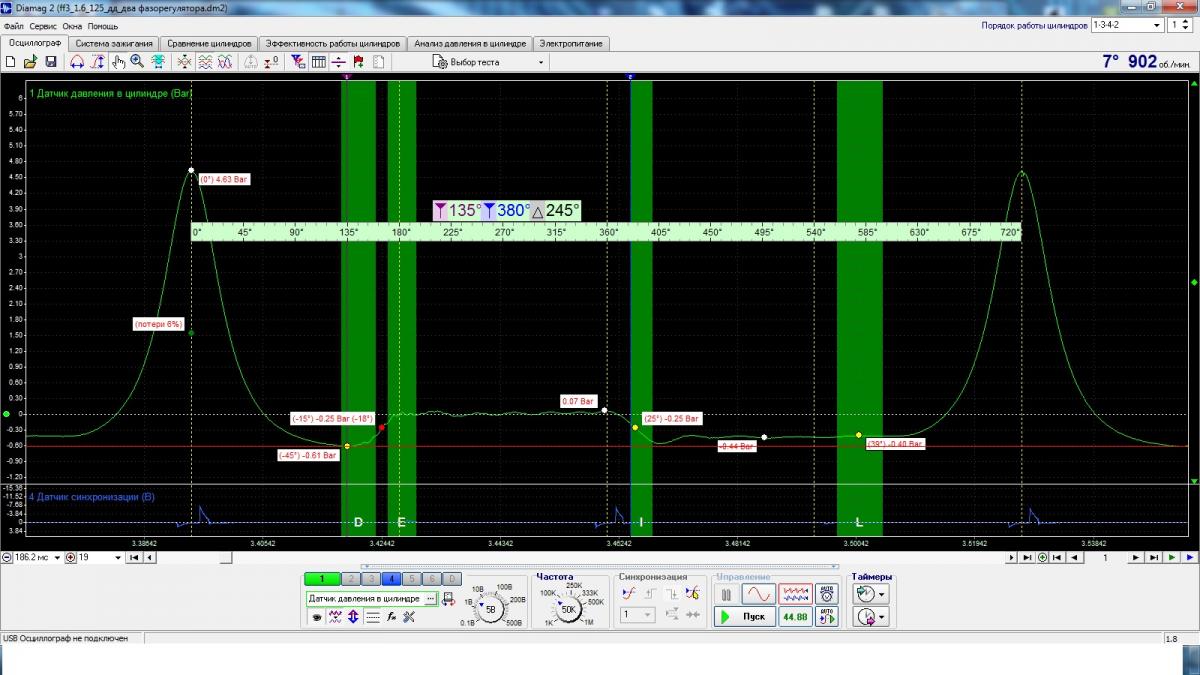
Task: Toggle channel 4 blue button
Action: 392,578
